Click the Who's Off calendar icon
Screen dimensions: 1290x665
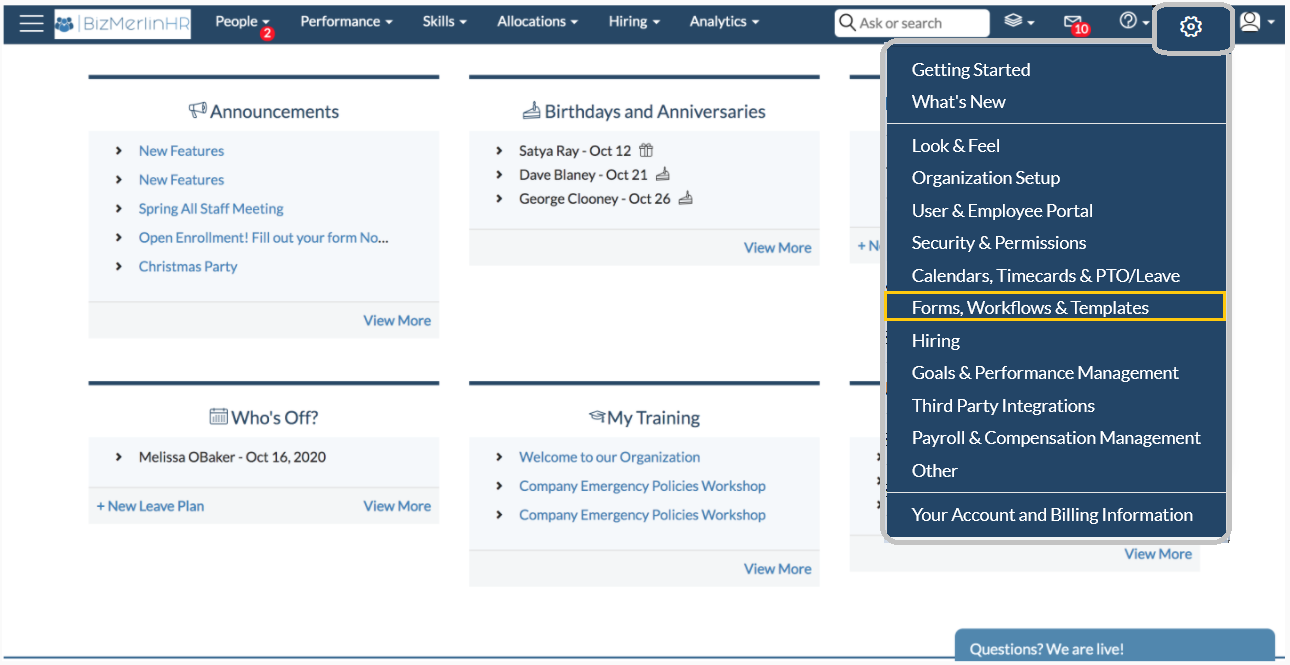pos(219,416)
